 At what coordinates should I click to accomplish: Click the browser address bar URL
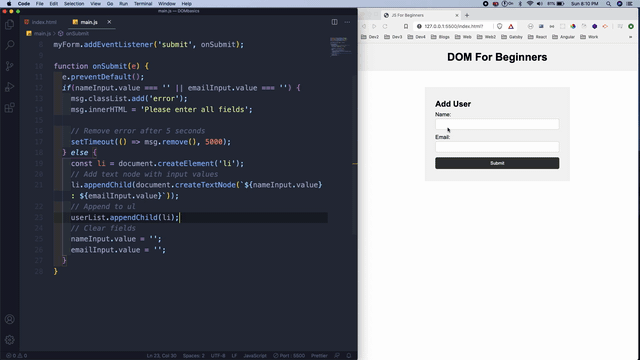[x=453, y=26]
